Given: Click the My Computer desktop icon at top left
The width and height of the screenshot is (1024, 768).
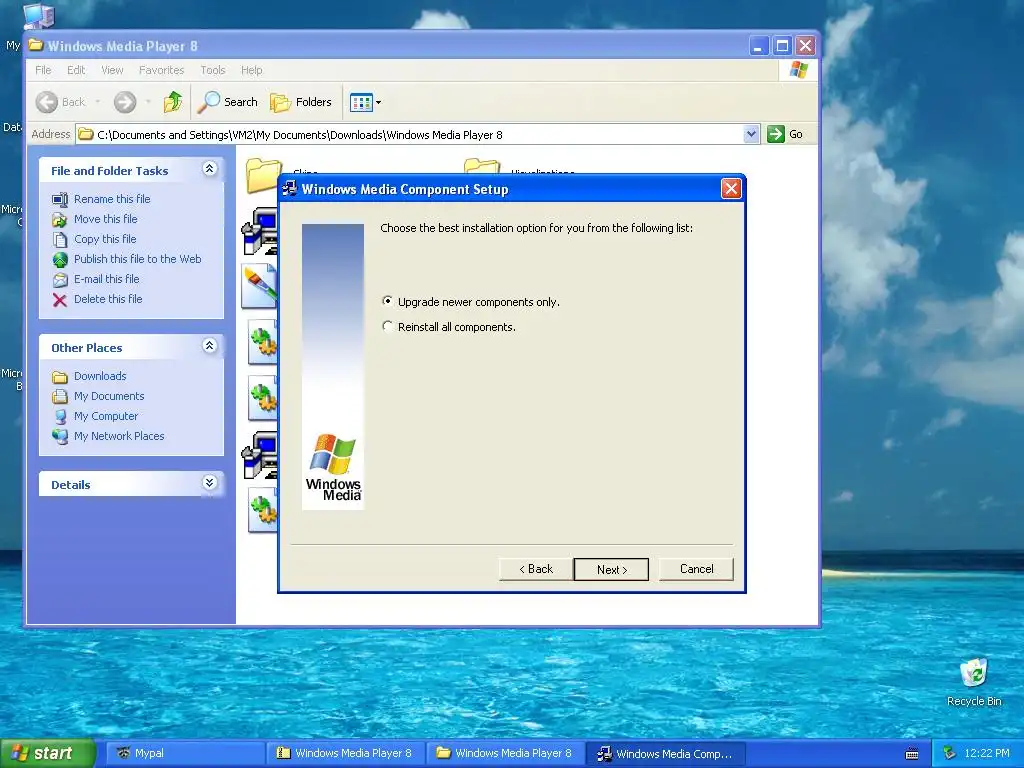Looking at the screenshot, I should pyautogui.click(x=38, y=16).
